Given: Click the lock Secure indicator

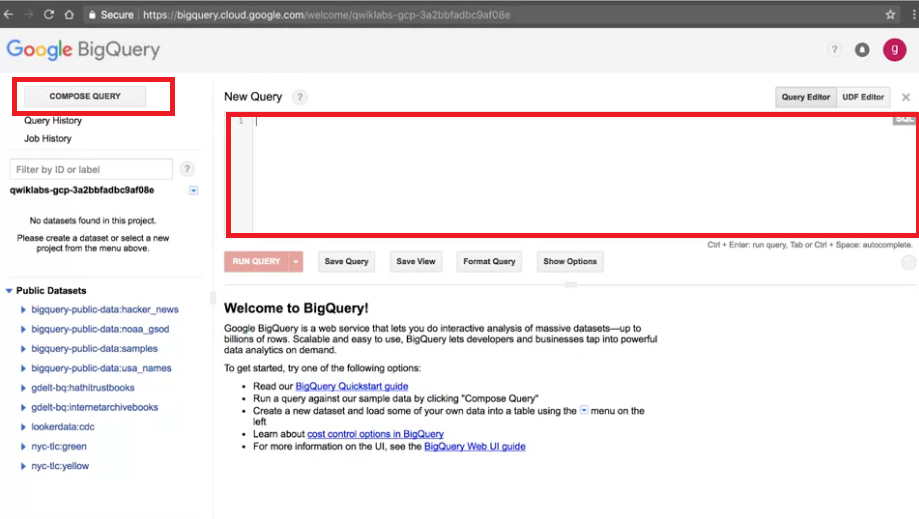Looking at the screenshot, I should [111, 15].
